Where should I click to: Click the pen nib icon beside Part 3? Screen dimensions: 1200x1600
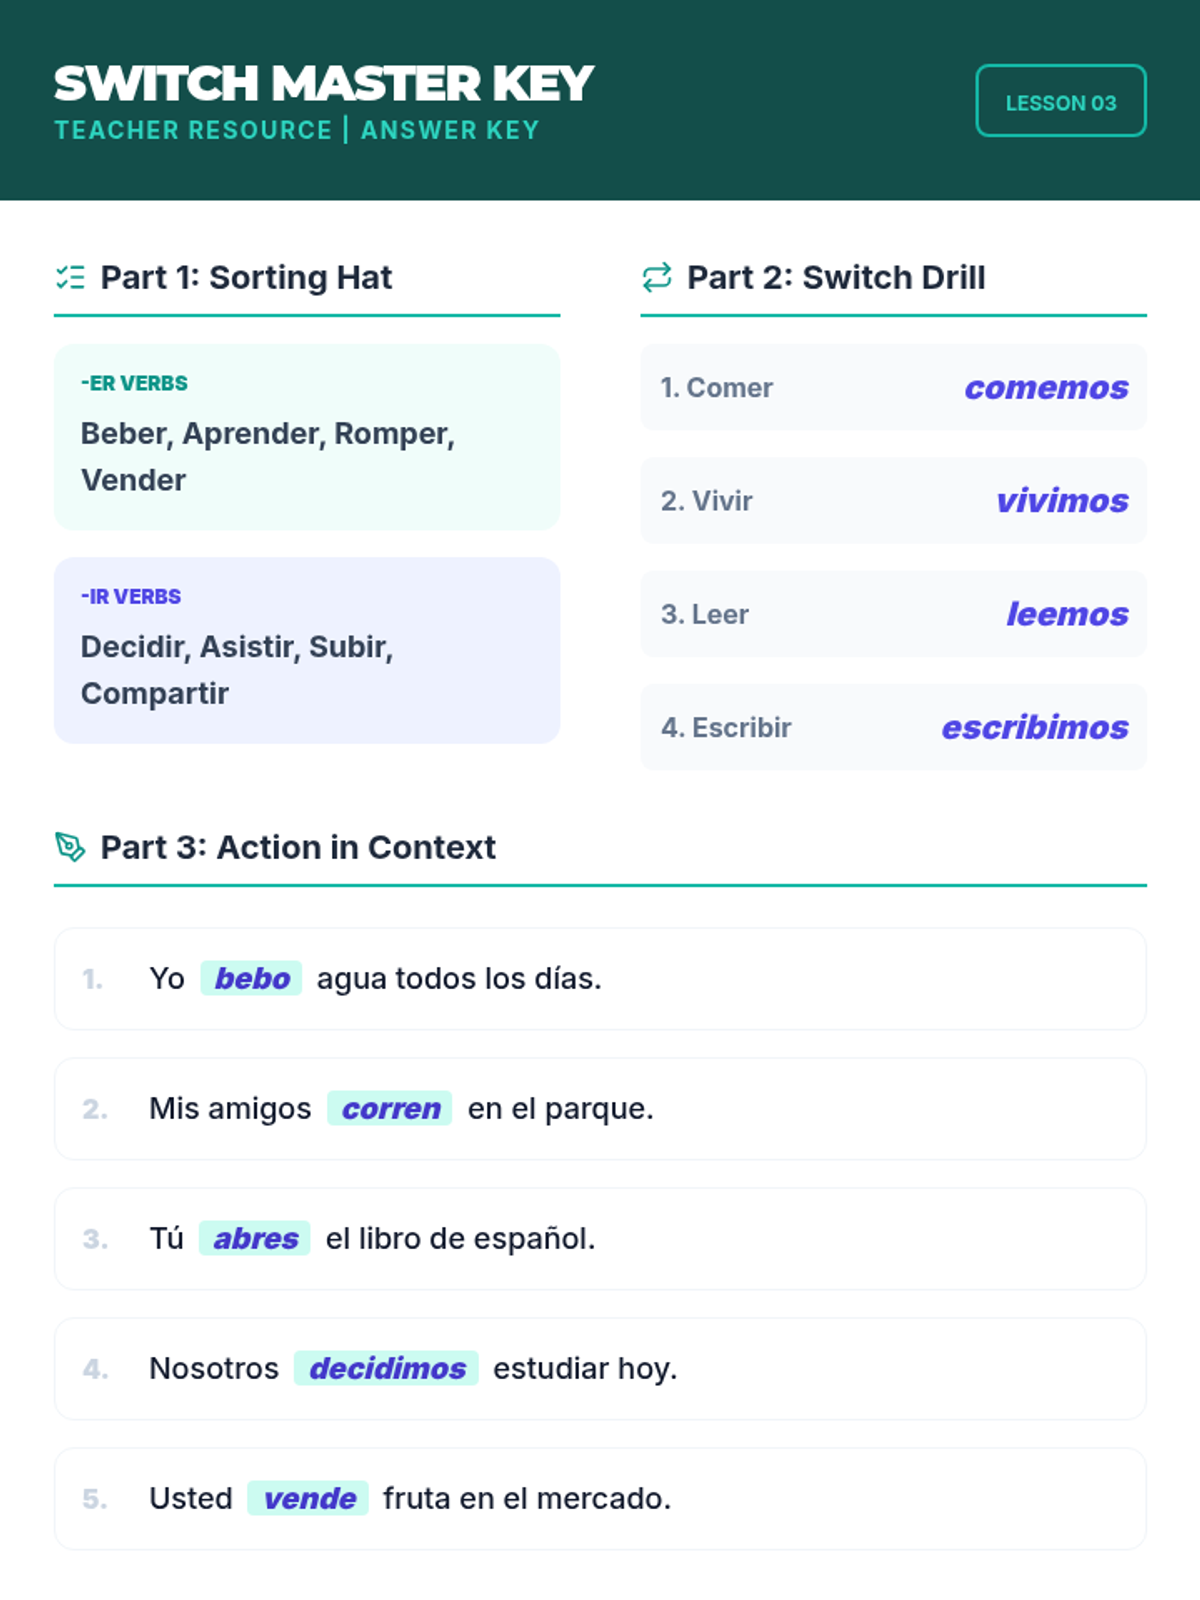(x=70, y=847)
